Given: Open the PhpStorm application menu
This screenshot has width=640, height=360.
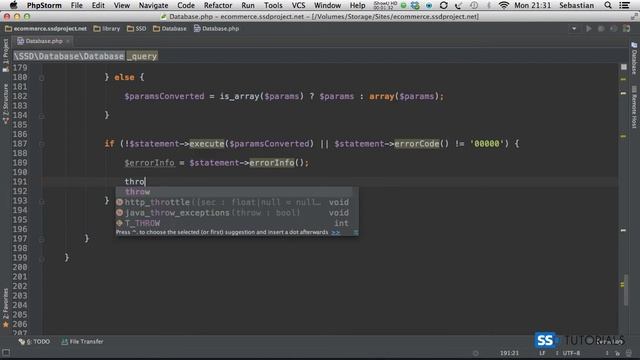Looking at the screenshot, I should click(x=44, y=5).
